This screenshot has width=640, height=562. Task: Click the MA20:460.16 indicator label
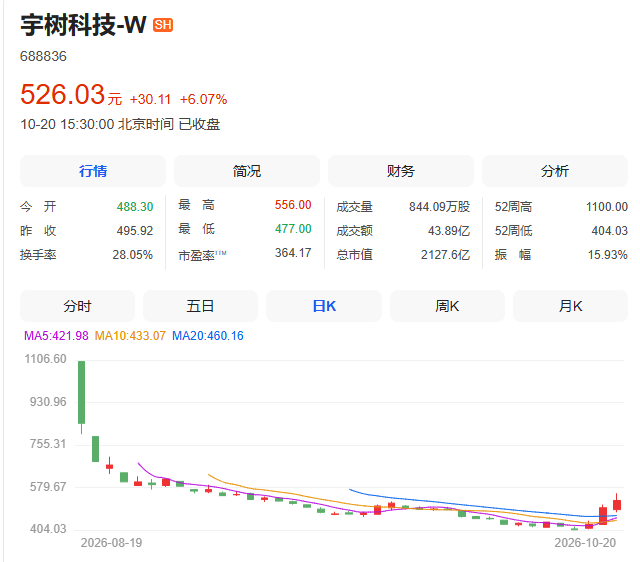click(x=208, y=336)
